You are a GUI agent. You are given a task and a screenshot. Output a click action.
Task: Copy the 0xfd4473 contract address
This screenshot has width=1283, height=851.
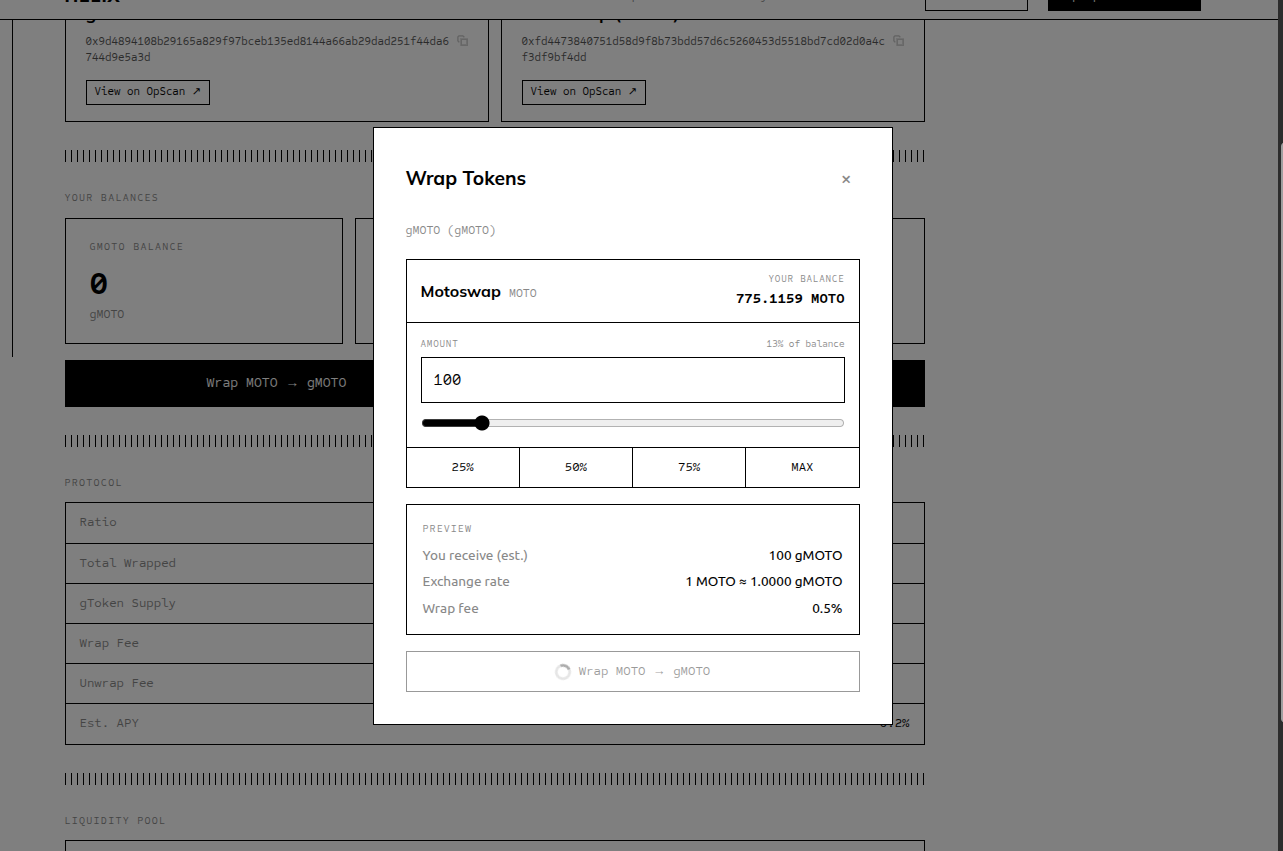coord(898,41)
